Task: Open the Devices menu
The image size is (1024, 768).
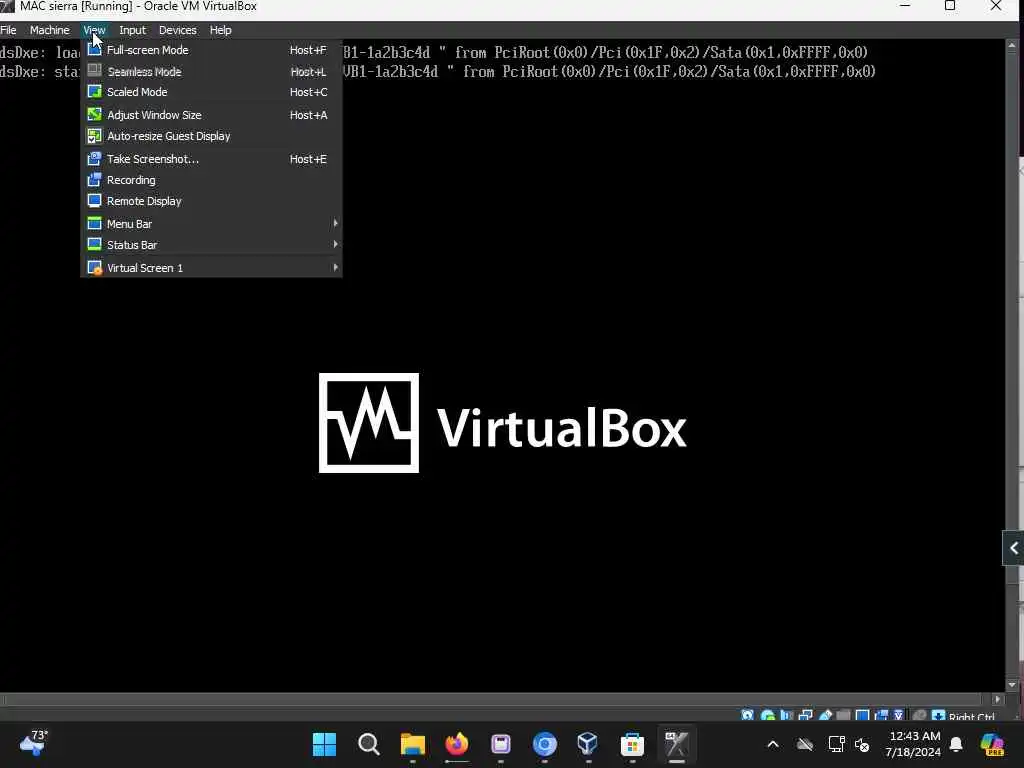Action: pyautogui.click(x=178, y=30)
